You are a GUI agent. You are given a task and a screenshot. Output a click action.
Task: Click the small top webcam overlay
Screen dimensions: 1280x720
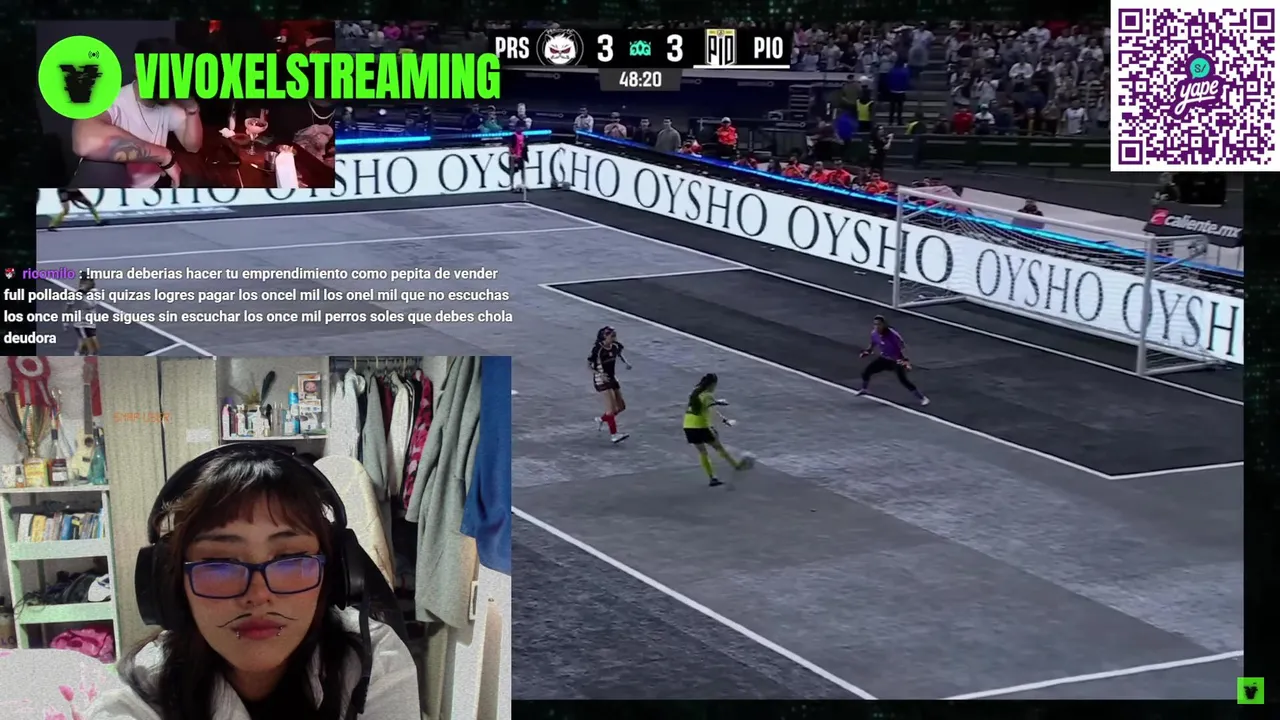[x=186, y=104]
